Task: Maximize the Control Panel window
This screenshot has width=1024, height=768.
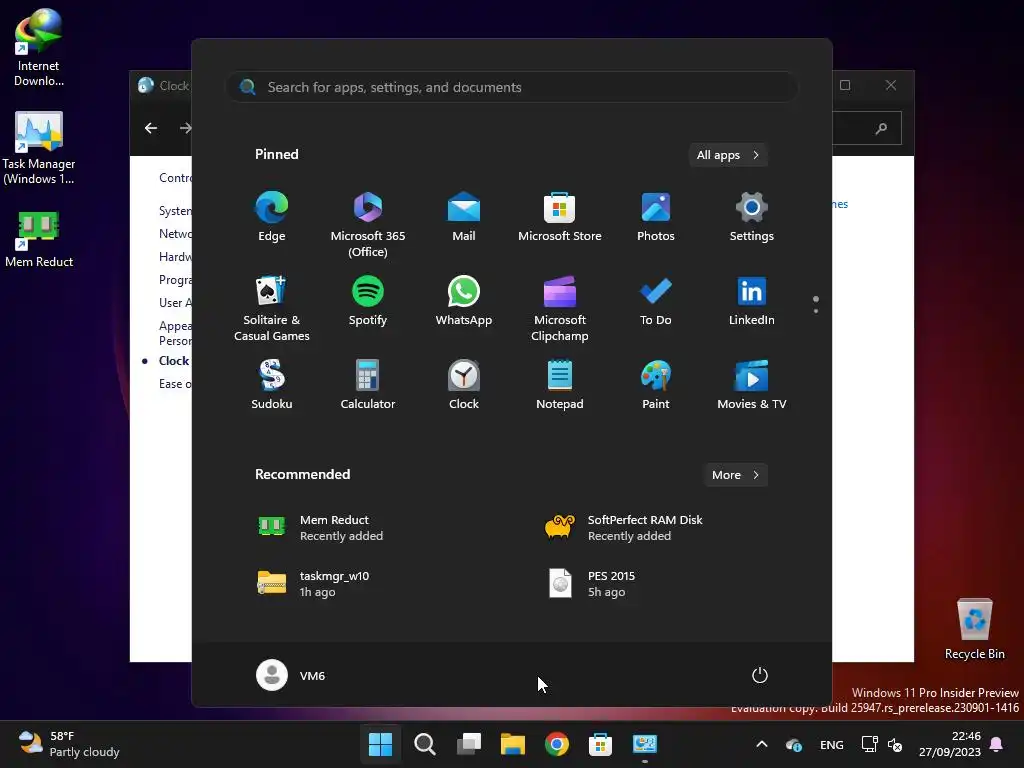Action: tap(845, 85)
